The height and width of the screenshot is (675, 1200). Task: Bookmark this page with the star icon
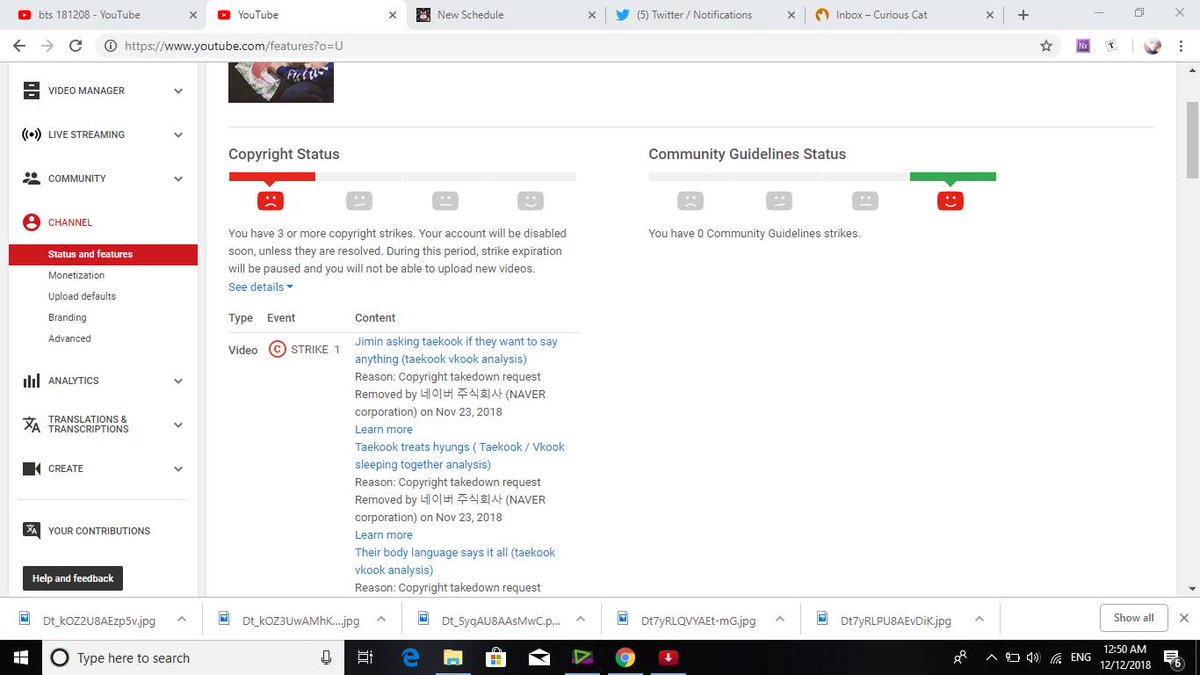pyautogui.click(x=1046, y=46)
